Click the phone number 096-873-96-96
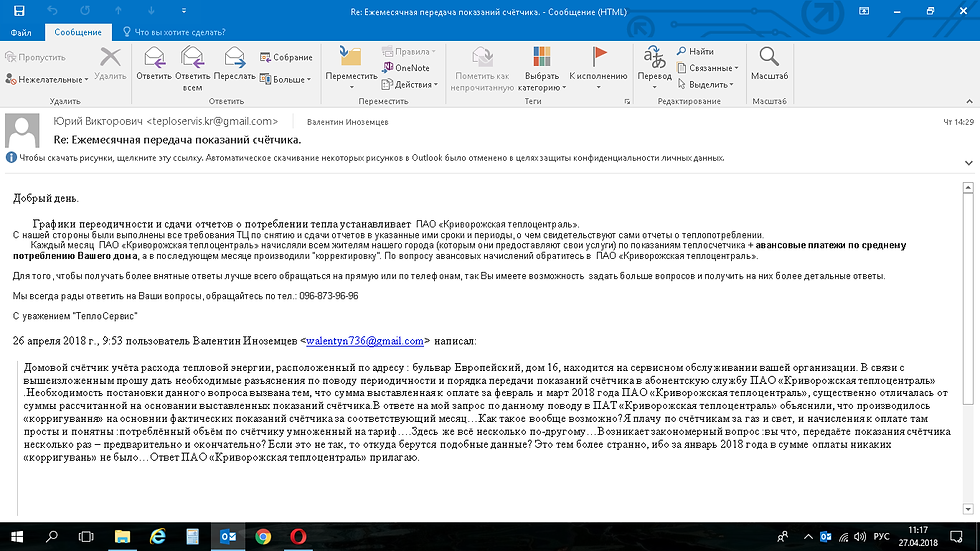Viewport: 980px width, 551px height. [329, 296]
